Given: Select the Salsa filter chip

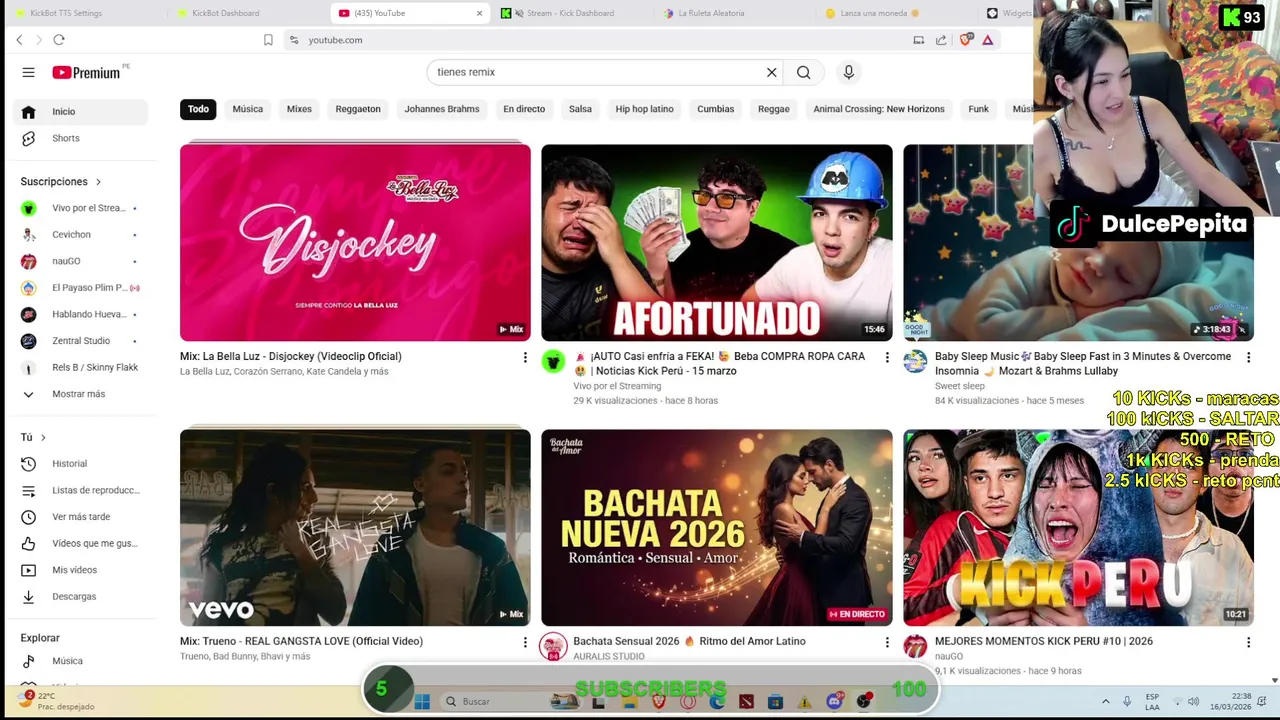Looking at the screenshot, I should pyautogui.click(x=580, y=109).
